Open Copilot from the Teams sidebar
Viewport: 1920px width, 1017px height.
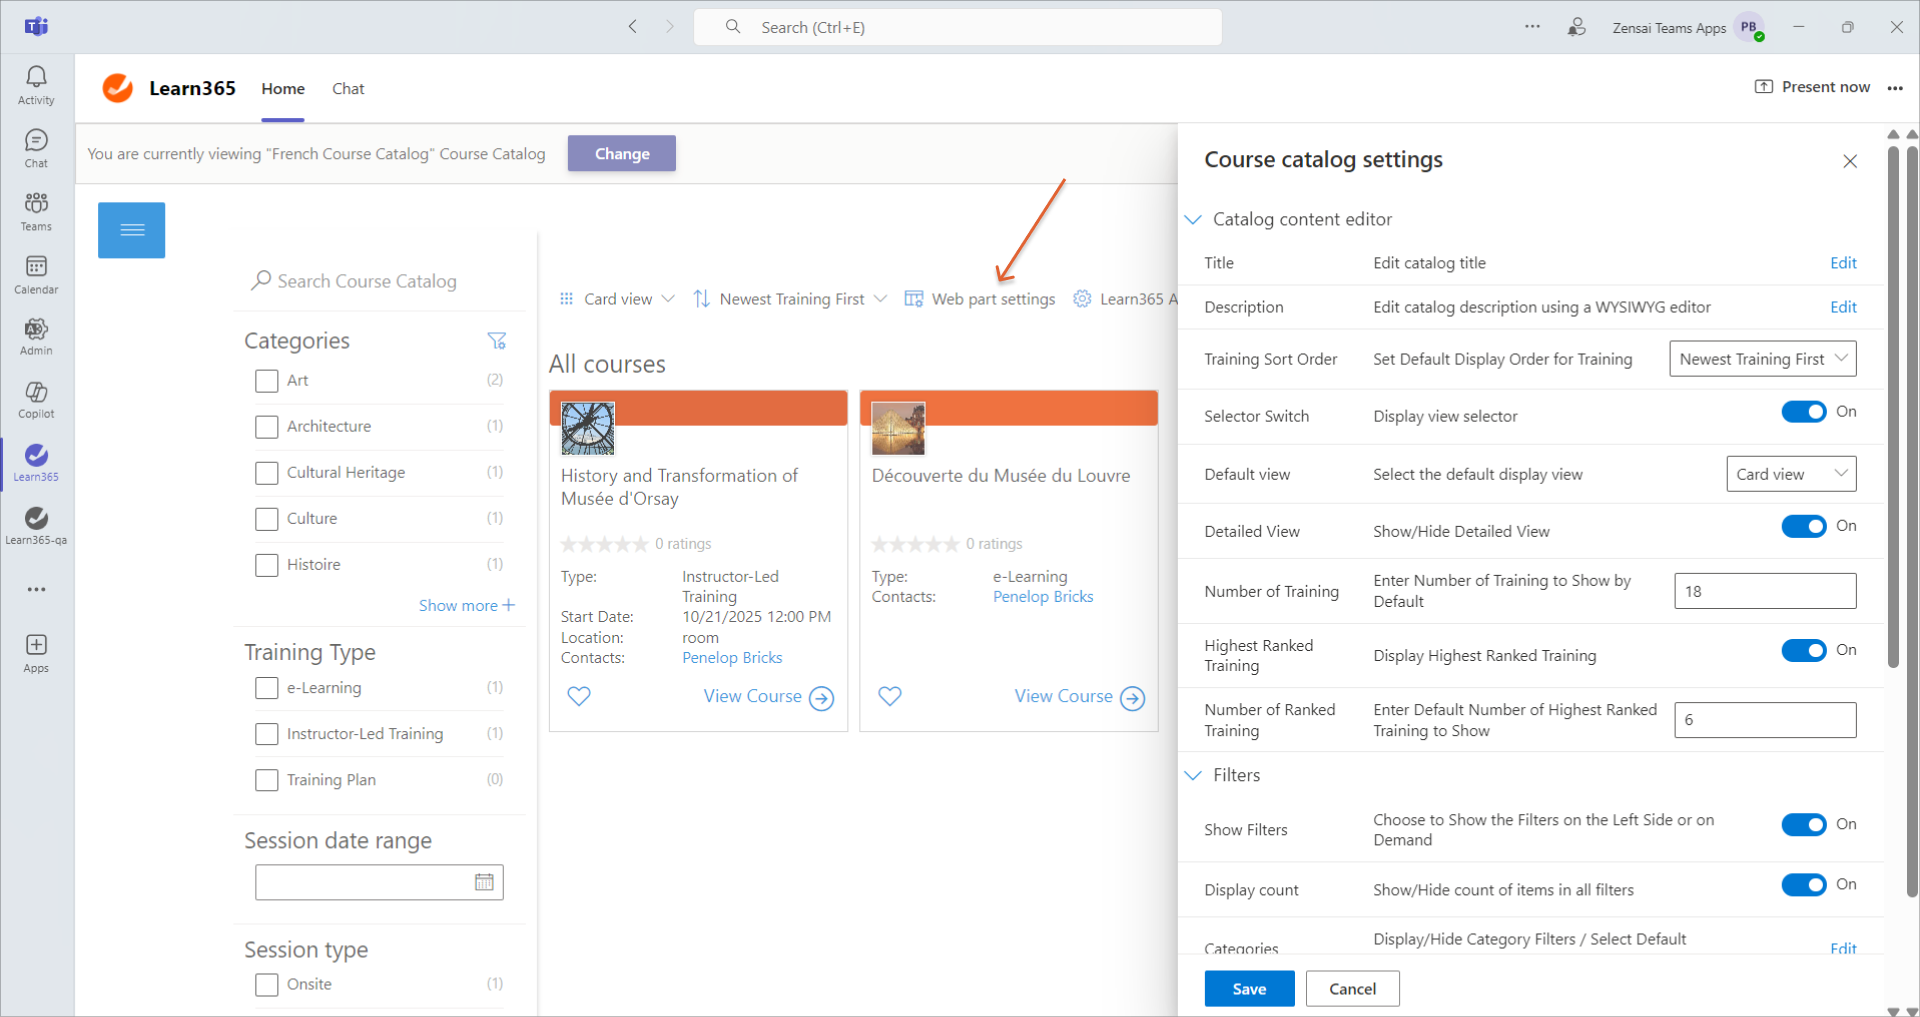coord(36,399)
